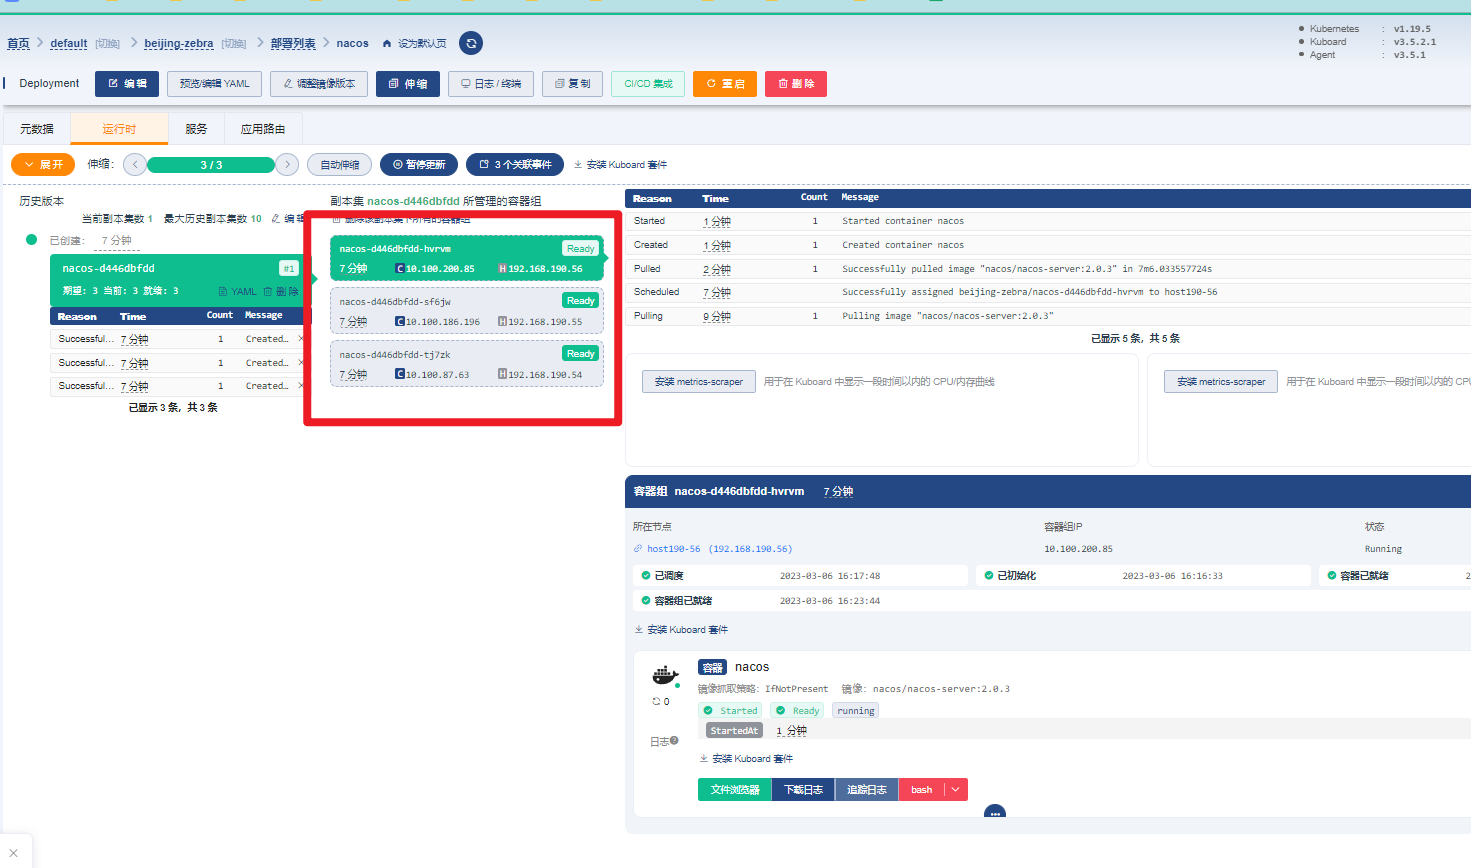Click [切换] next to beijing-zebra
Screen dimensions: 1471x868
[233, 44]
